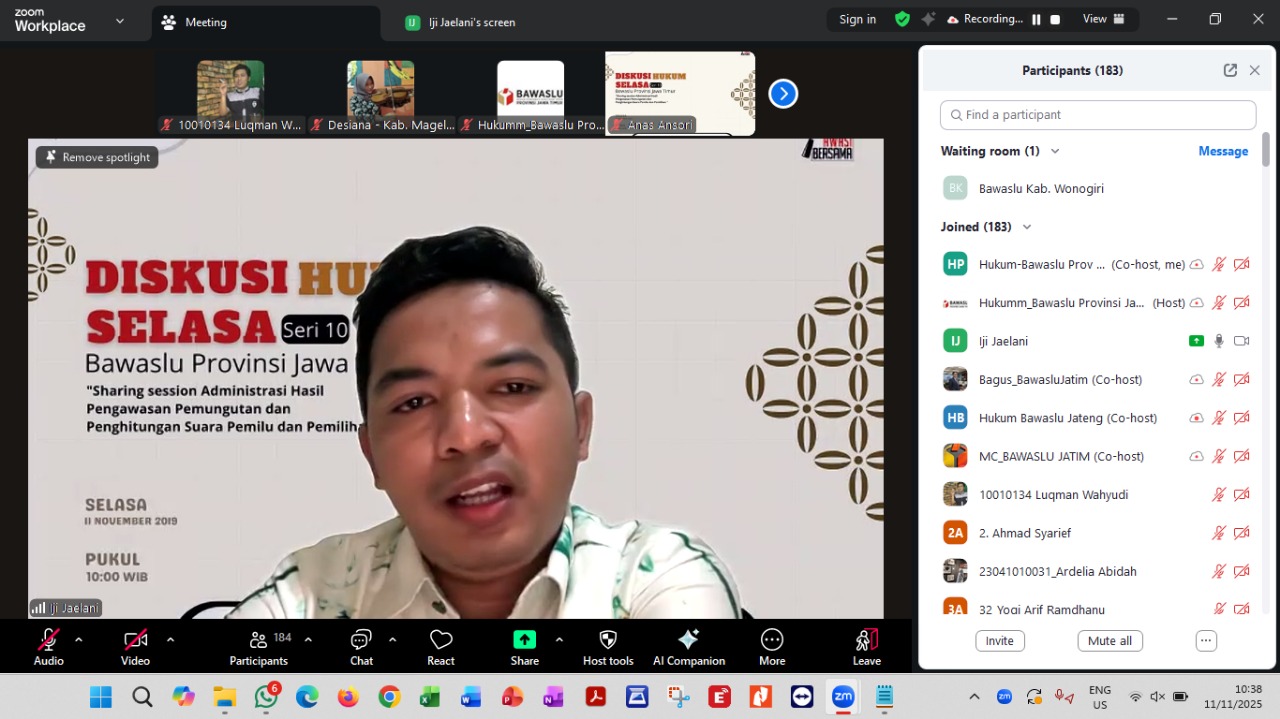This screenshot has height=719, width=1280.
Task: Launch AI Companion
Action: tap(688, 646)
